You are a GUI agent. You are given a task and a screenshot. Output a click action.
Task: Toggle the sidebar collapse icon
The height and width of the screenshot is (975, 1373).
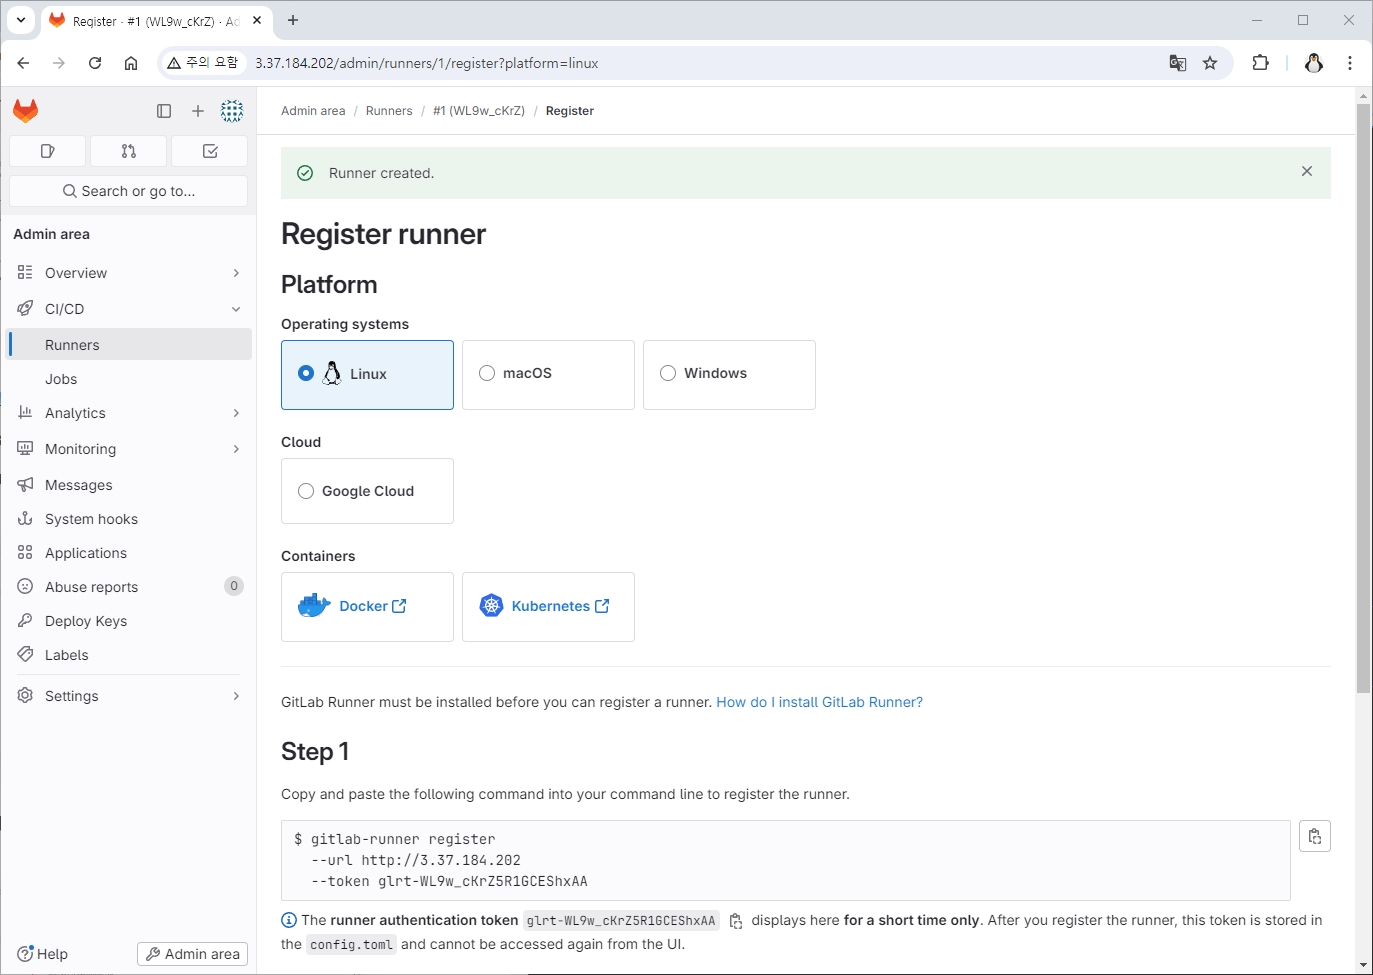tap(164, 111)
